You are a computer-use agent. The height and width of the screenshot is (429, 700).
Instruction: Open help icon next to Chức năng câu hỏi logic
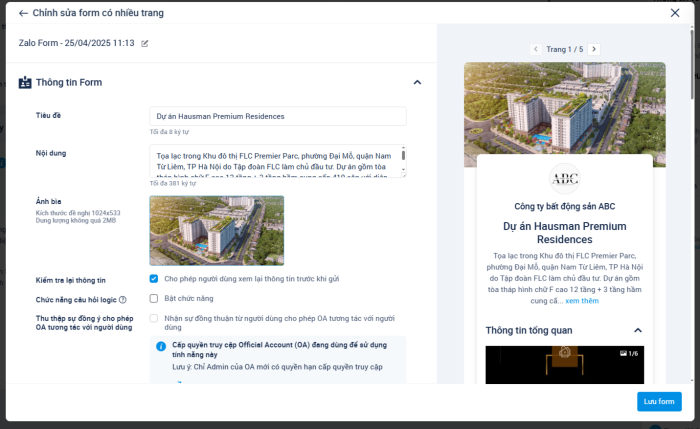pos(123,300)
